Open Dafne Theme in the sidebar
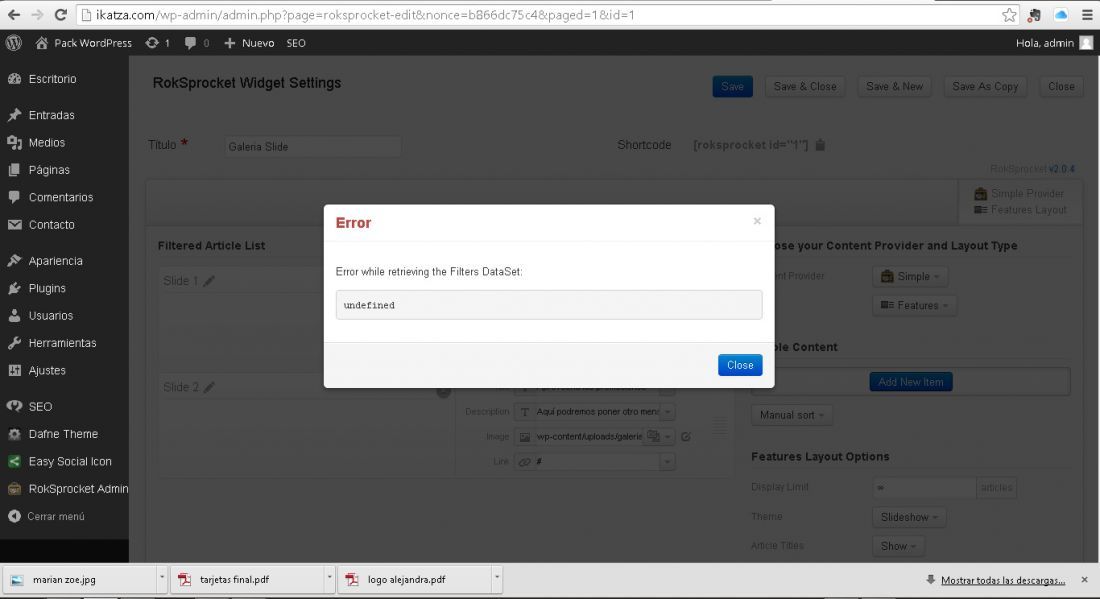1100x599 pixels. (65, 434)
